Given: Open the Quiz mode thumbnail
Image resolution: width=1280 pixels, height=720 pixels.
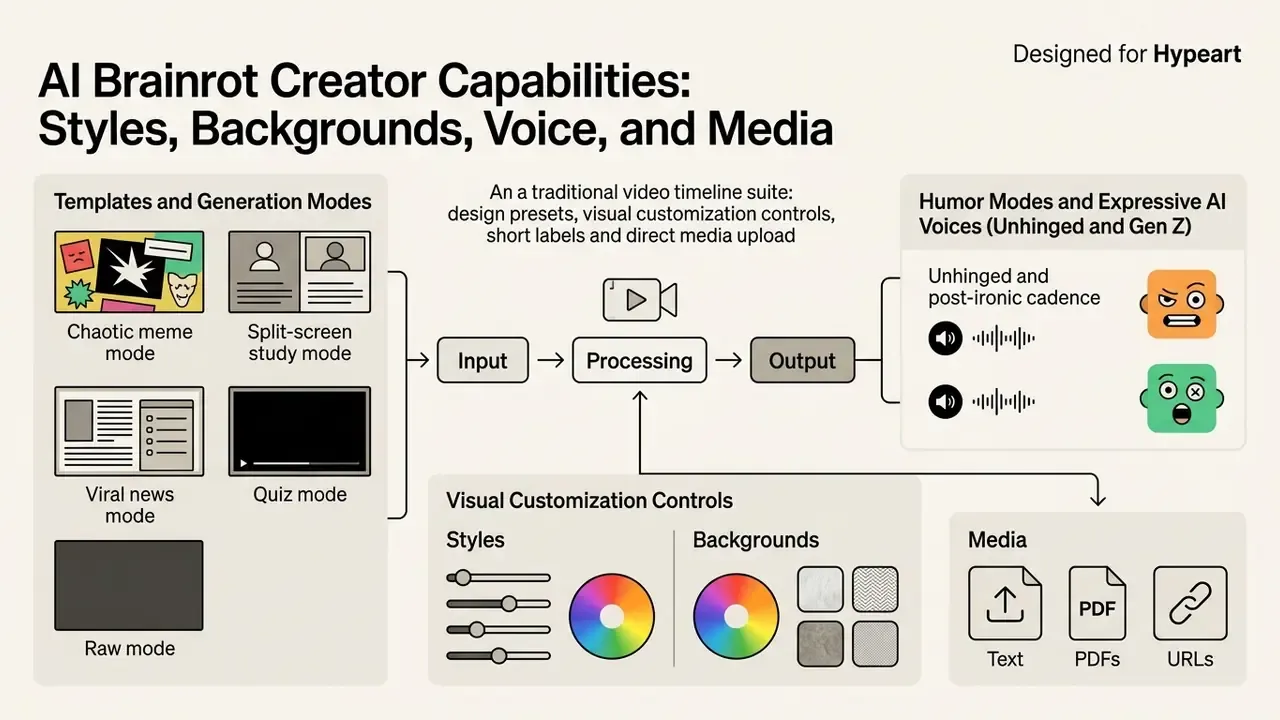Looking at the screenshot, I should (299, 430).
